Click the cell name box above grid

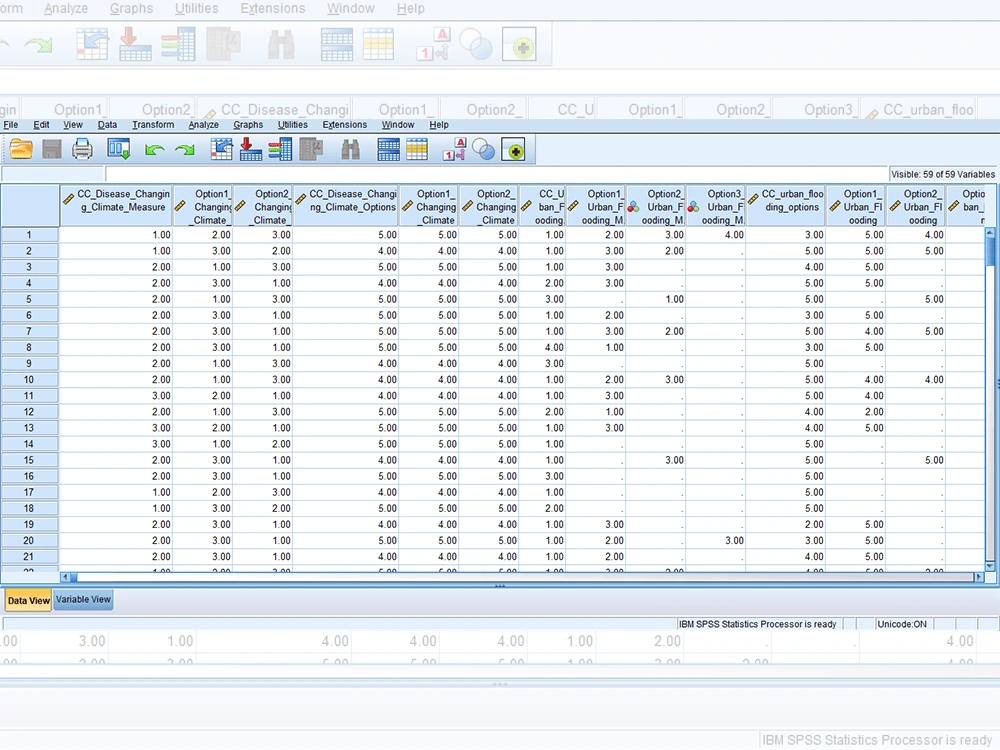(52, 173)
